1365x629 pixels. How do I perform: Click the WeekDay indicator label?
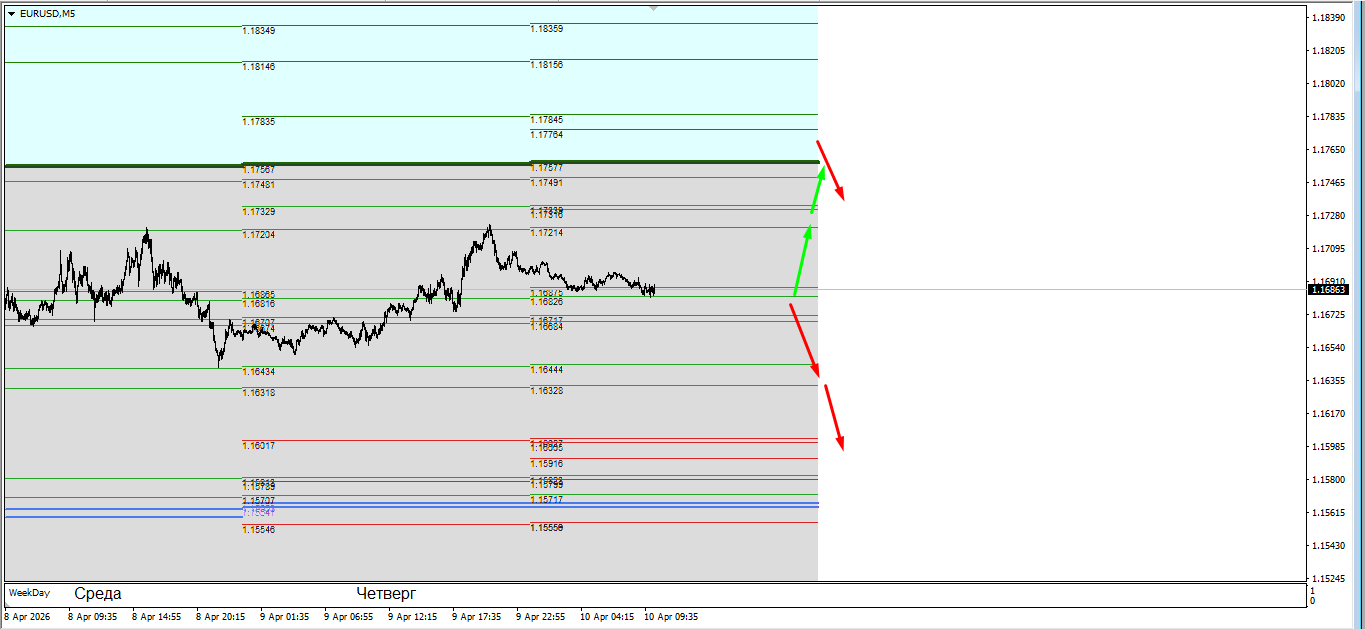[29, 593]
